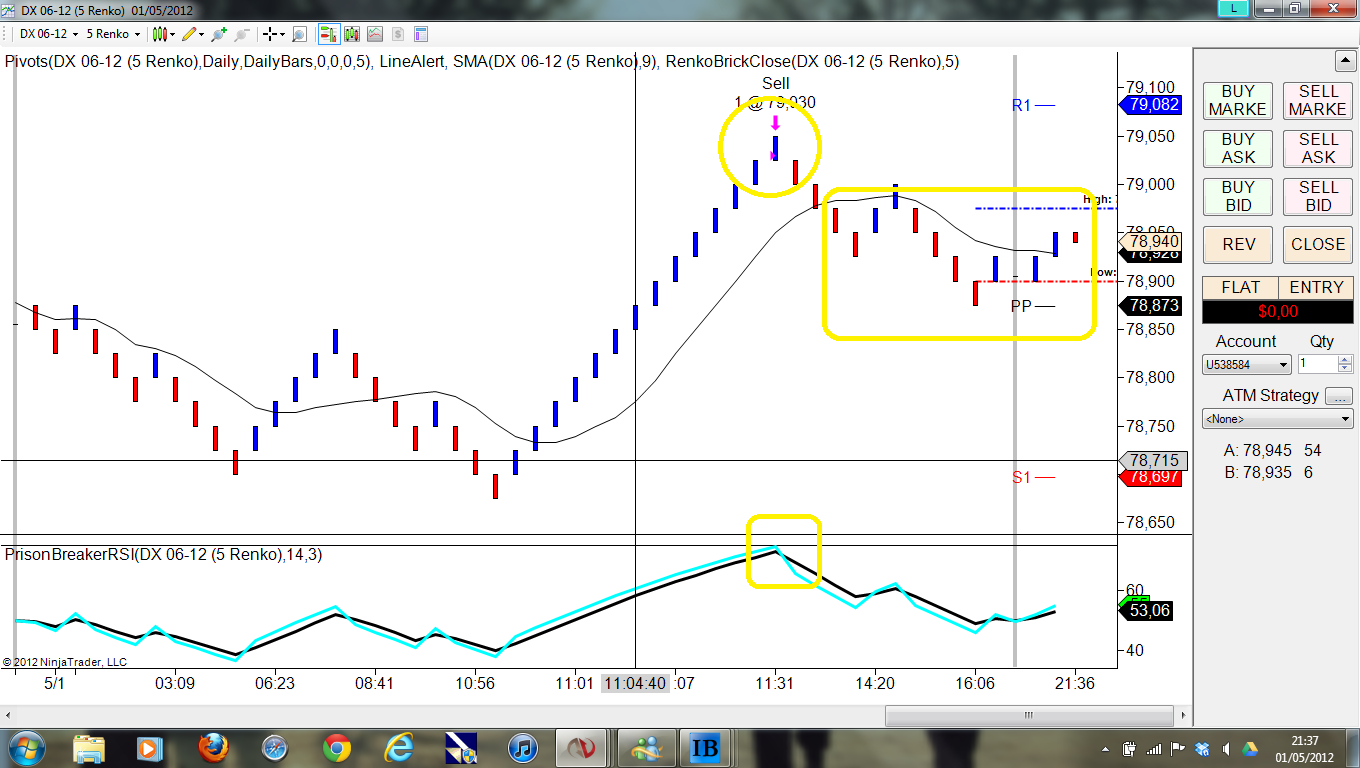Open the Account U538584 dropdown

1247,365
